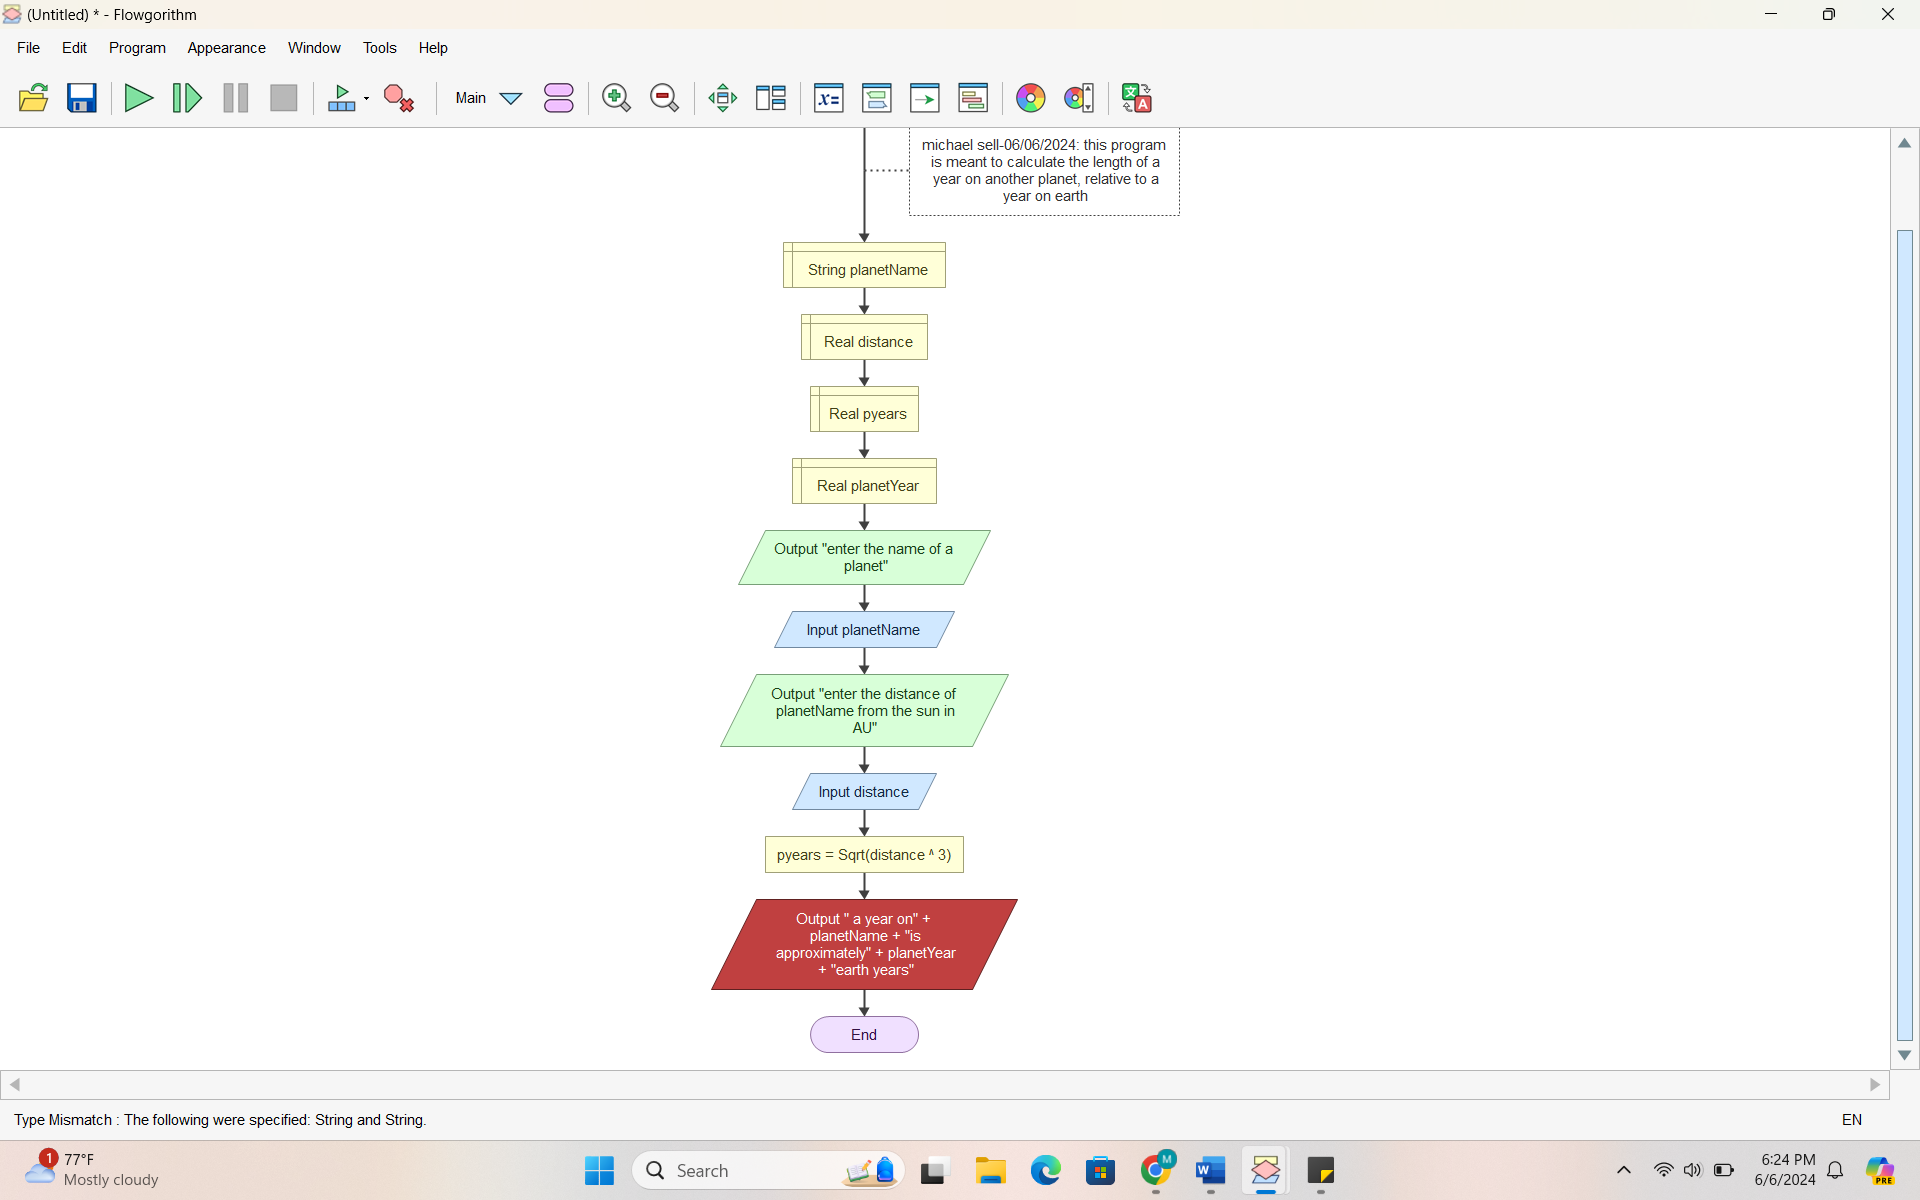Expand the run speed dropdown arrow
Image resolution: width=1920 pixels, height=1200 pixels.
(367, 98)
